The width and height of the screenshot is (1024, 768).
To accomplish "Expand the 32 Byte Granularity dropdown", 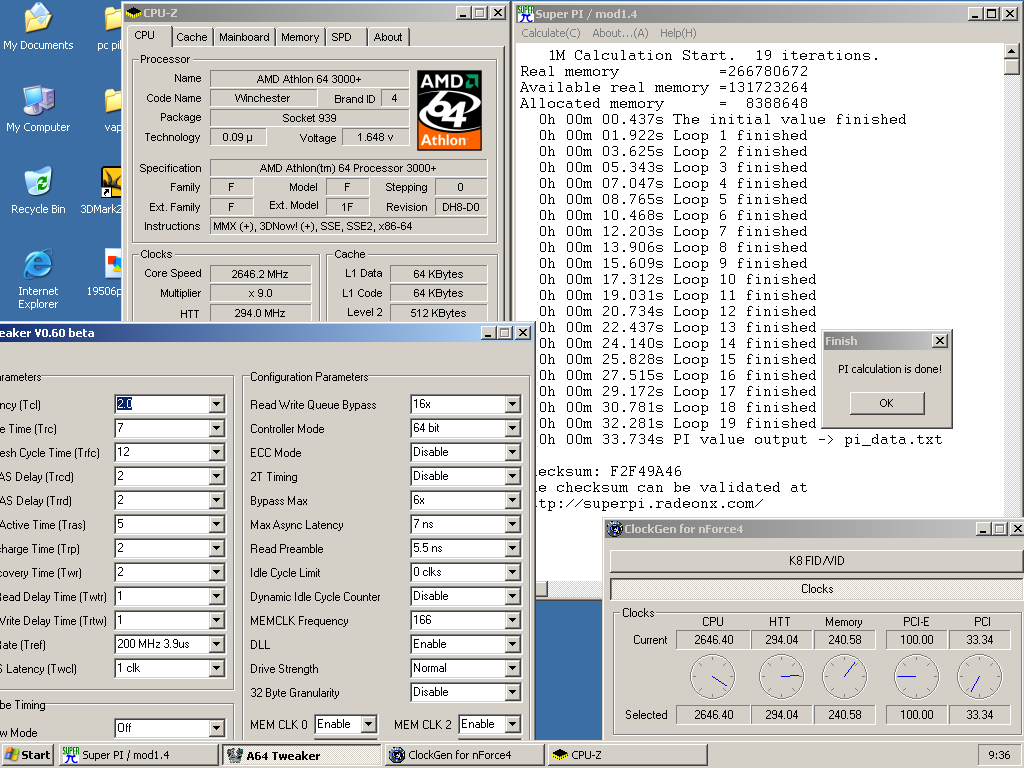I will point(513,692).
